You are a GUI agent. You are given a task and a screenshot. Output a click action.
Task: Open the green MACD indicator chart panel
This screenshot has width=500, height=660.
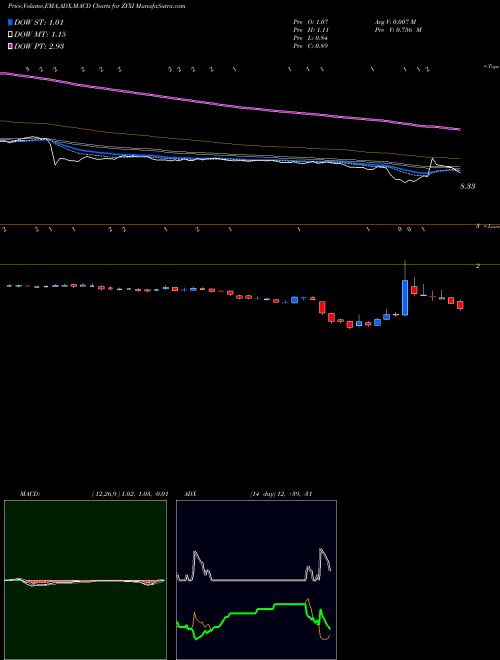pos(85,580)
